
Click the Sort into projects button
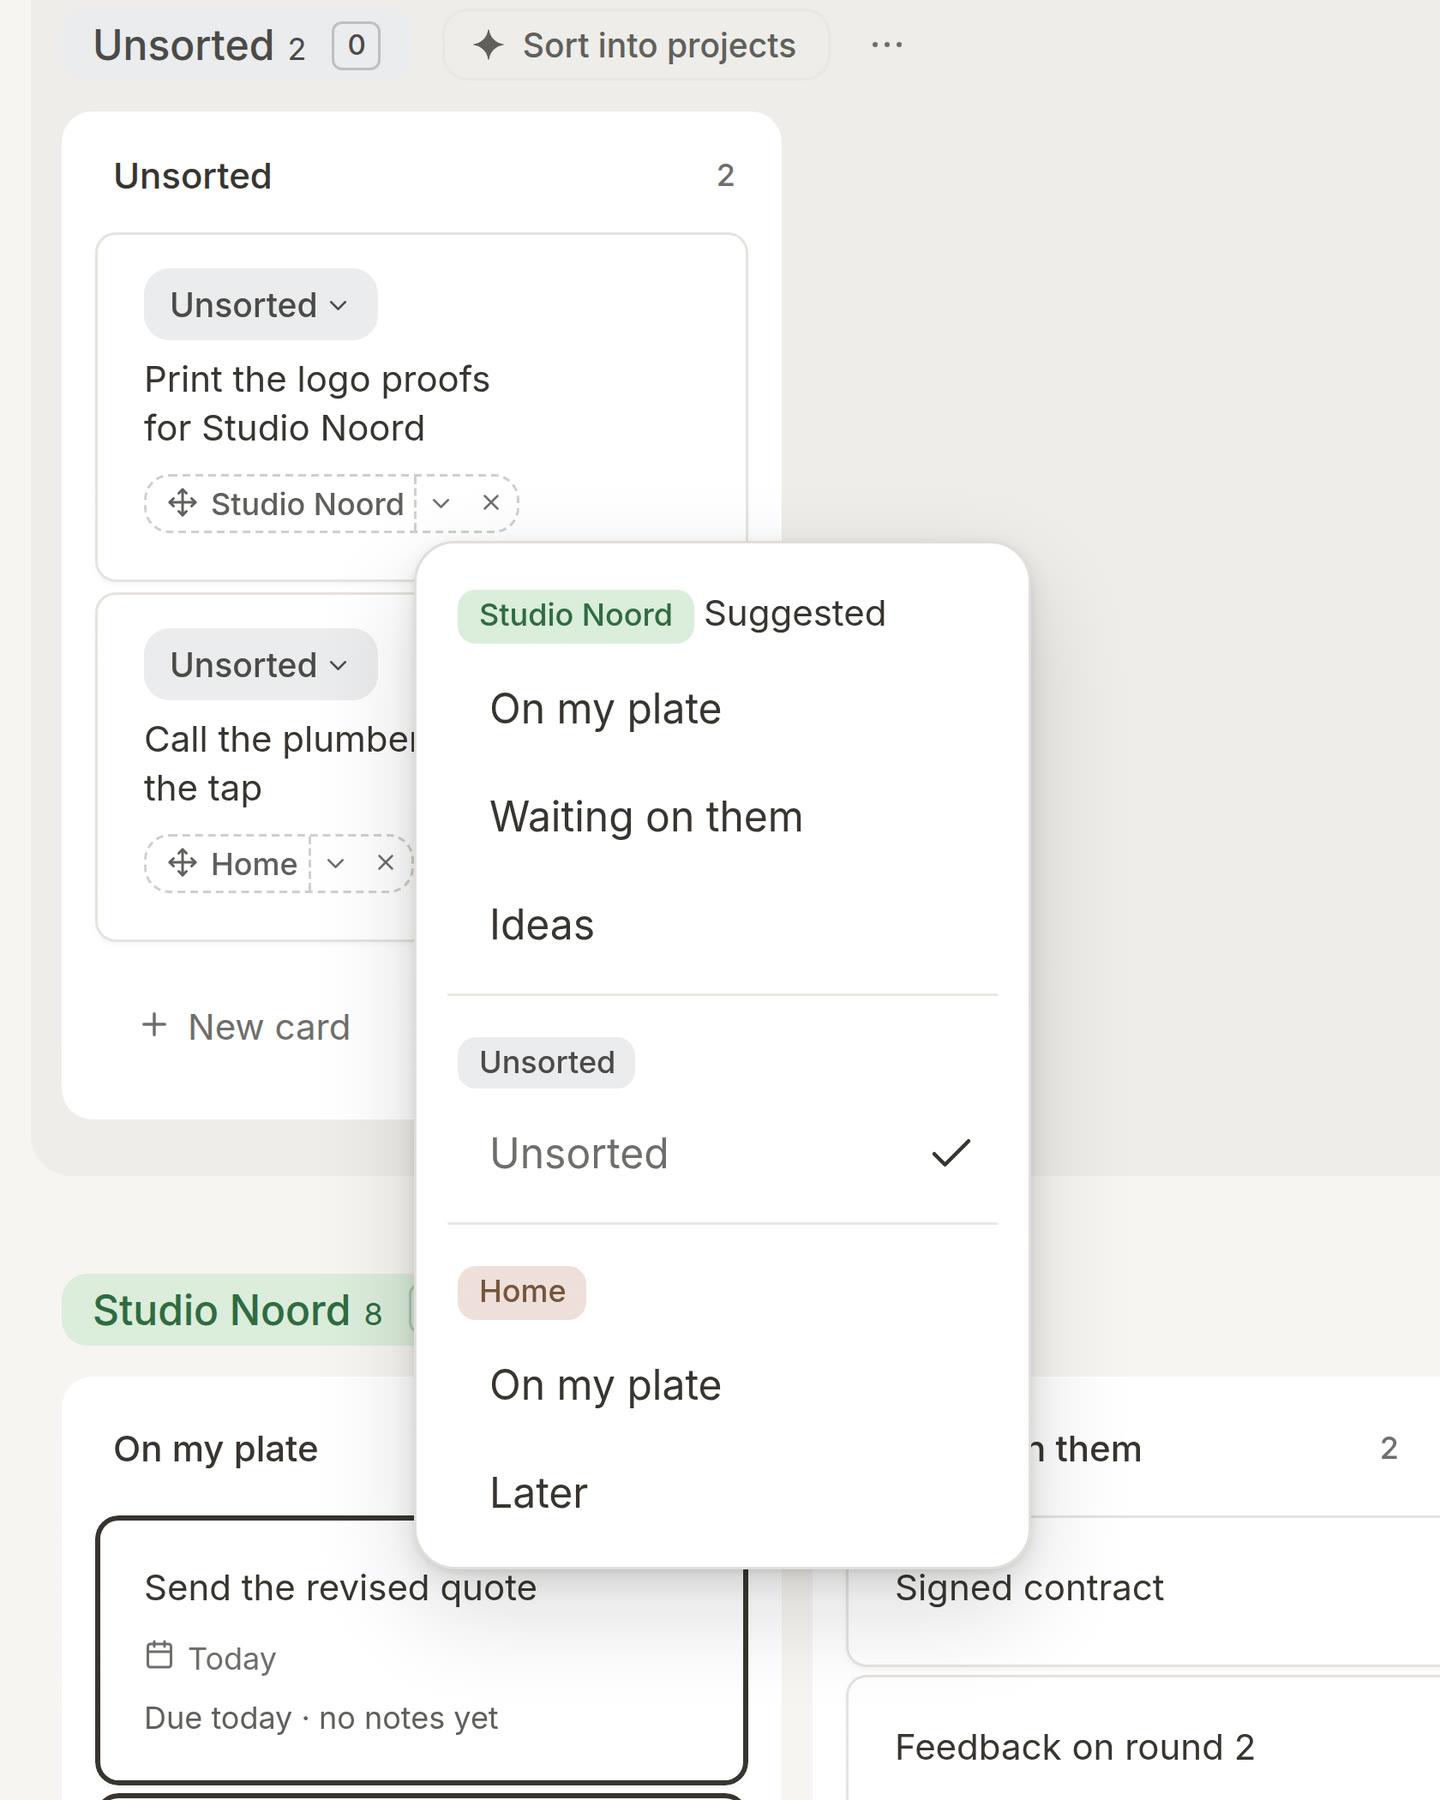[636, 45]
